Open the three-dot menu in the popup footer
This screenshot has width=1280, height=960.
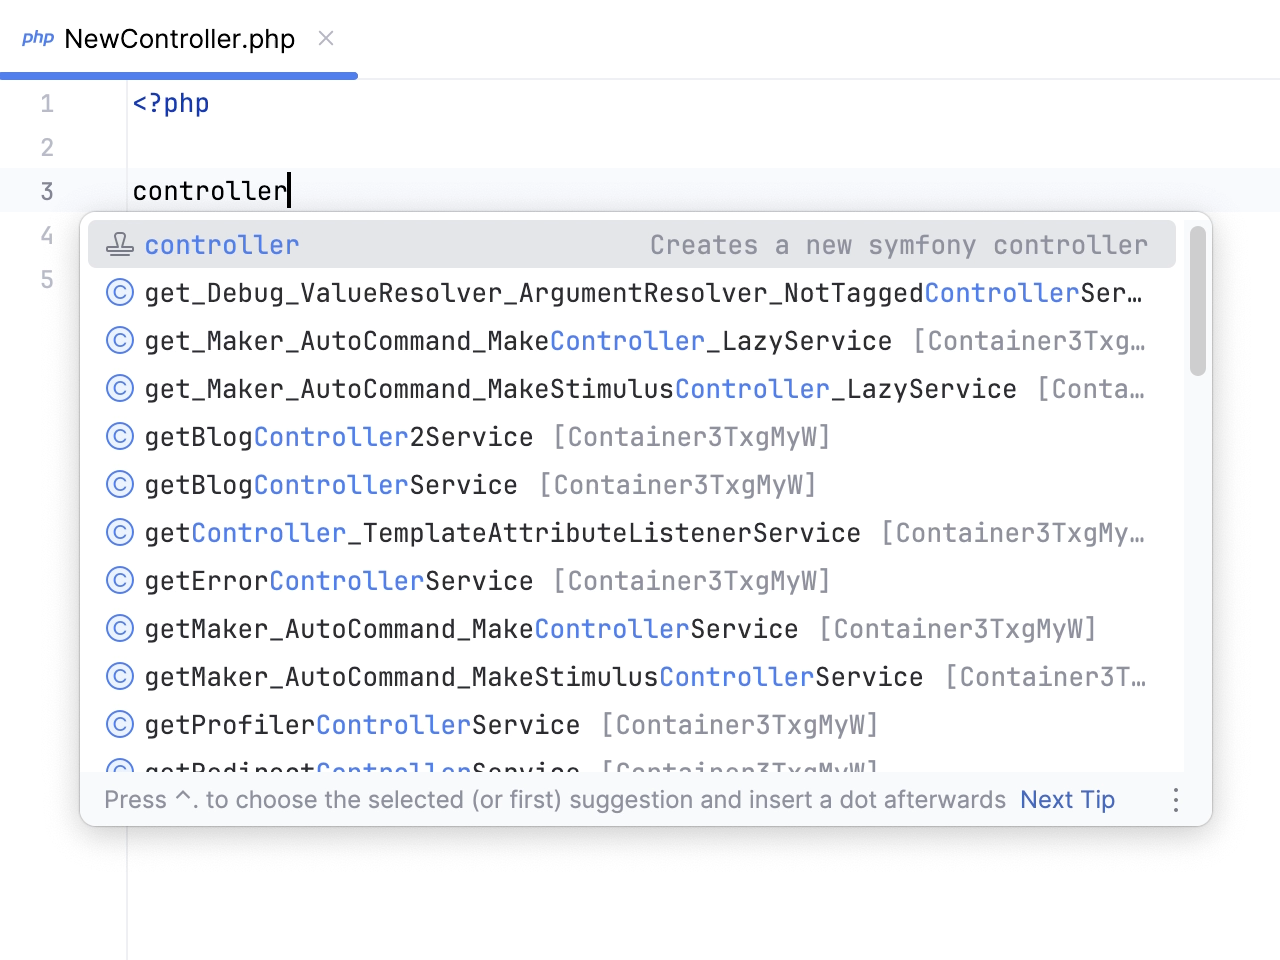pyautogui.click(x=1175, y=800)
